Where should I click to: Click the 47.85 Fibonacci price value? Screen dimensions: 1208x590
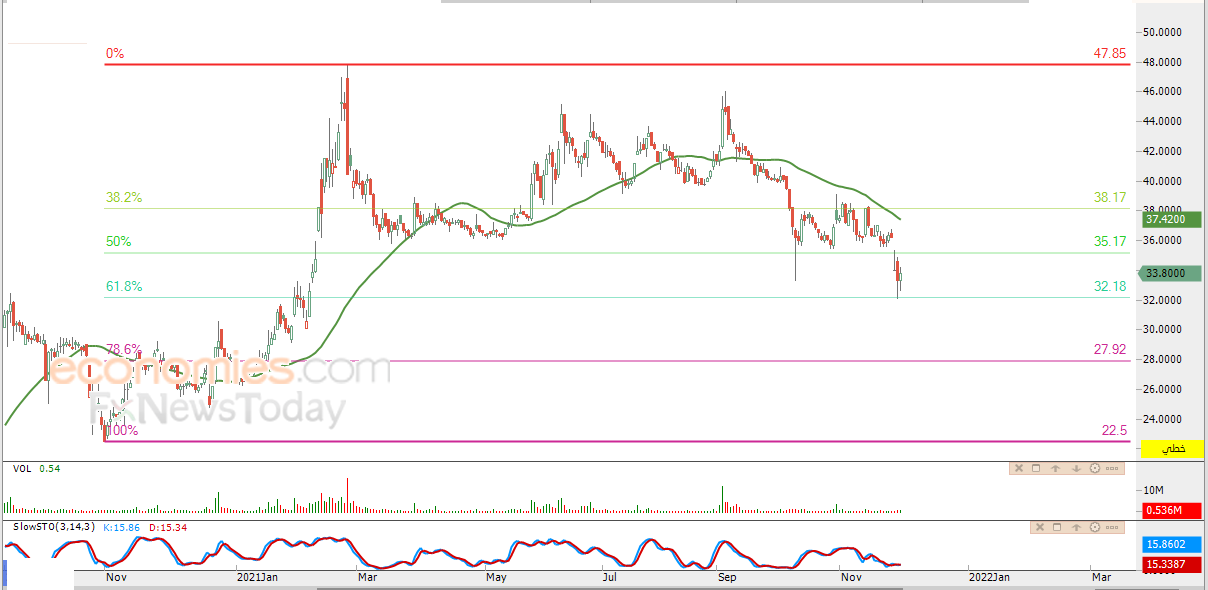[1110, 54]
